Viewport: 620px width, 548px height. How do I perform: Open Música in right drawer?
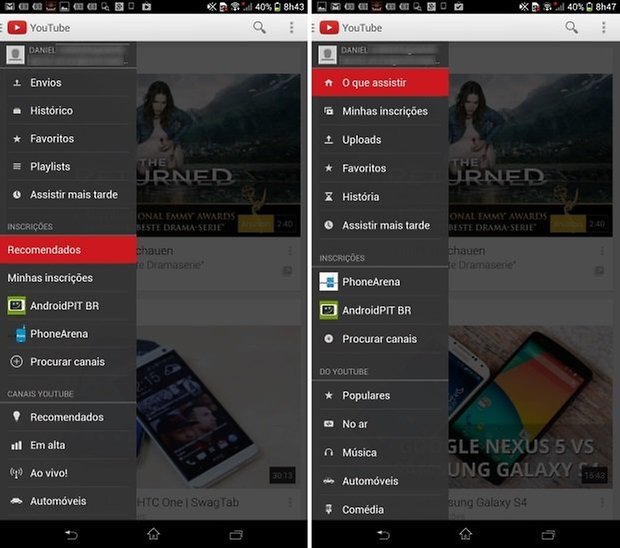pyautogui.click(x=380, y=452)
